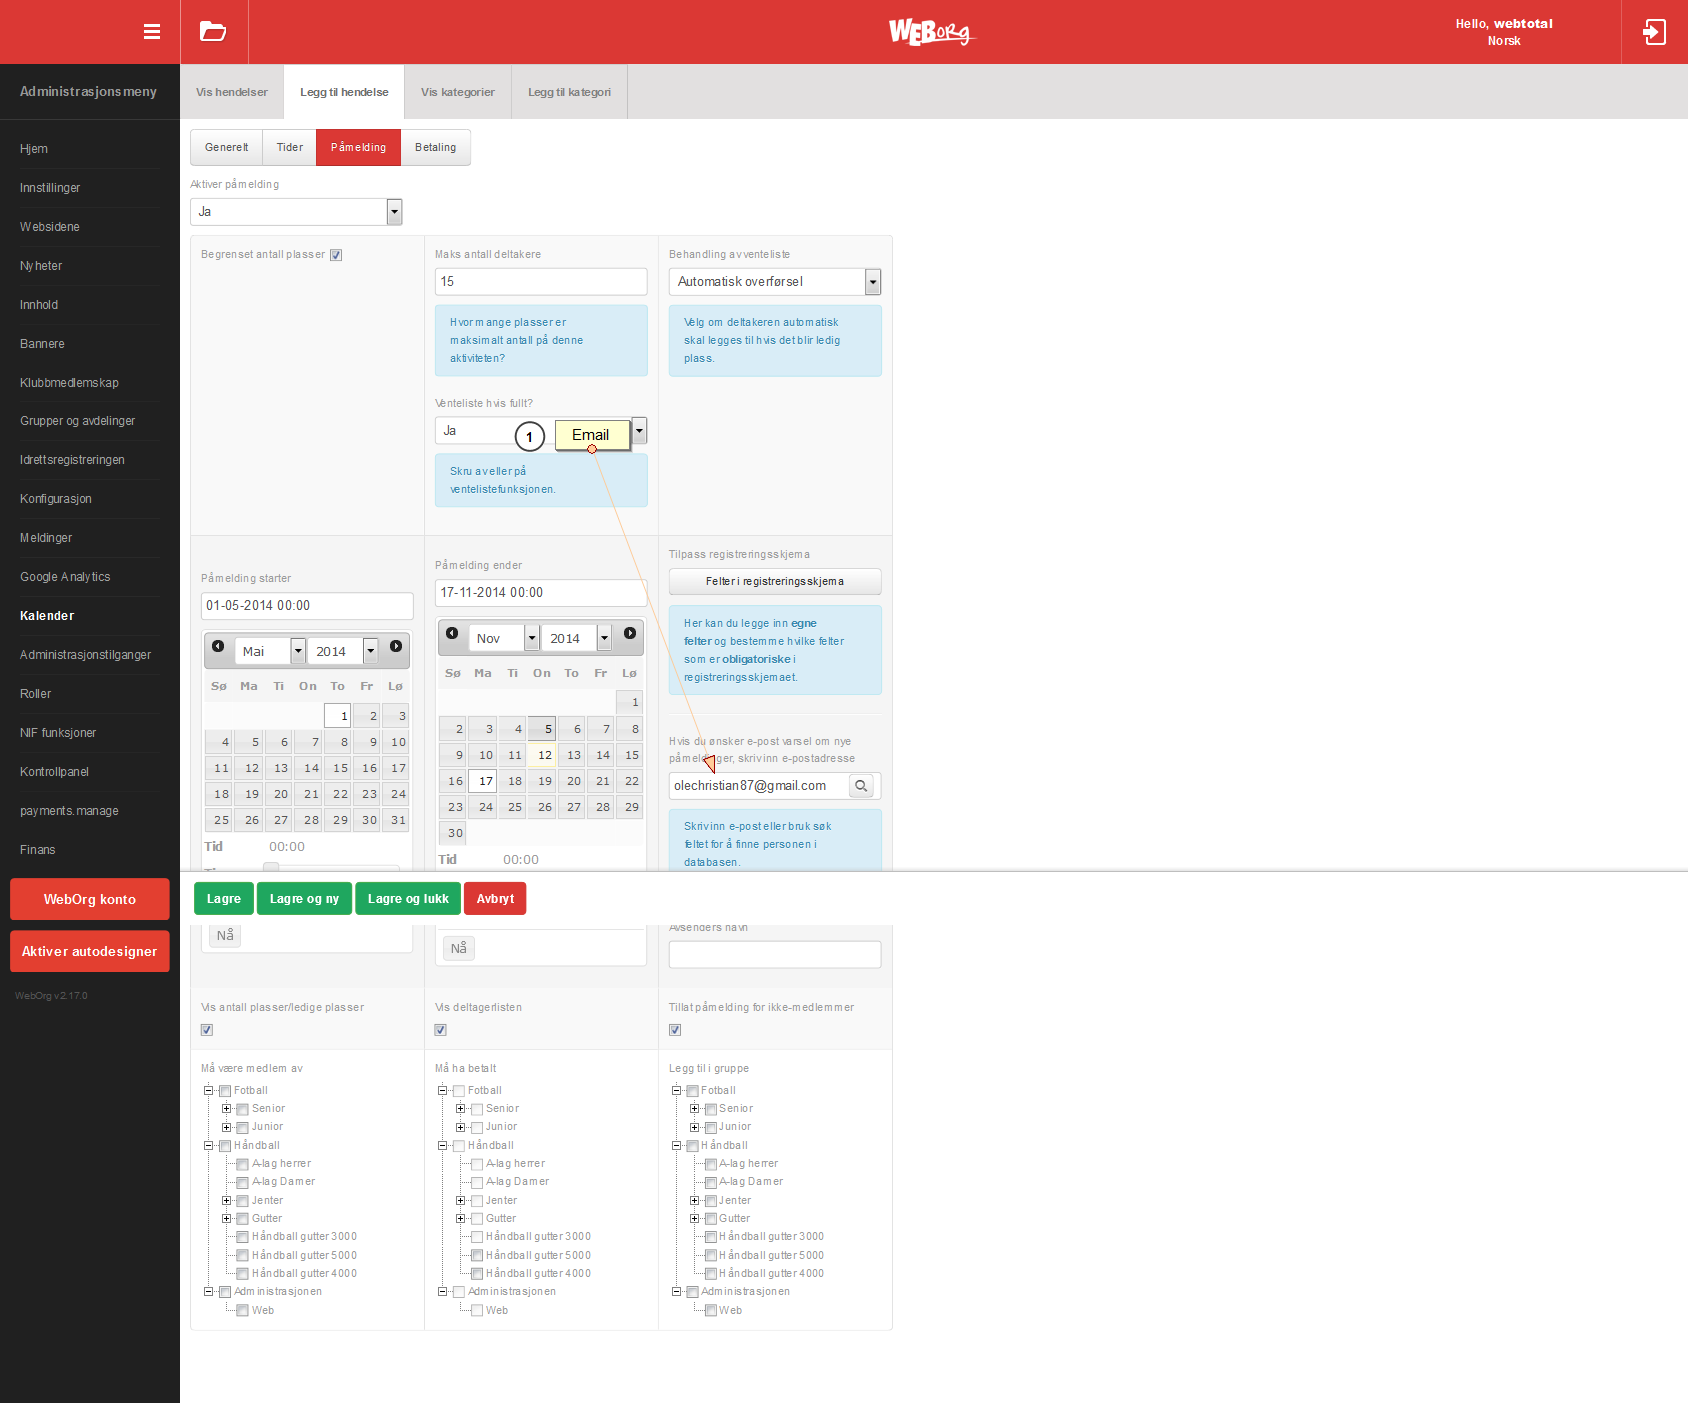Go to next month in Nov calendar
Screen dimensions: 1688x1403
tap(630, 633)
